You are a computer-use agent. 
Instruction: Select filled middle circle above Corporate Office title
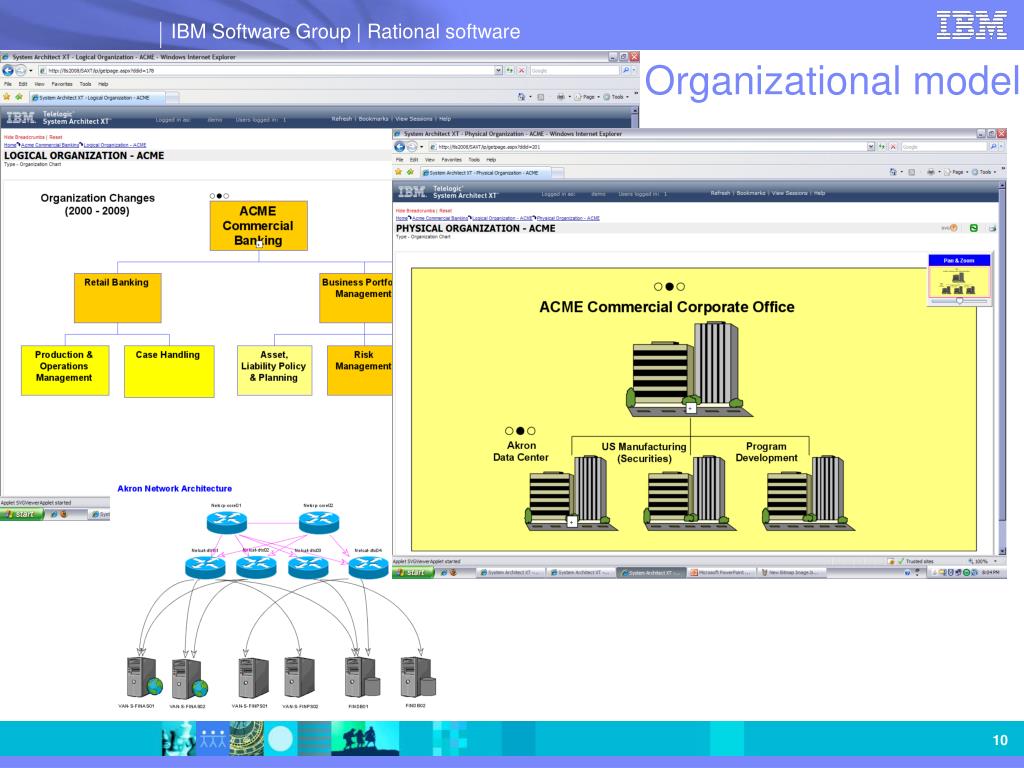pos(669,287)
